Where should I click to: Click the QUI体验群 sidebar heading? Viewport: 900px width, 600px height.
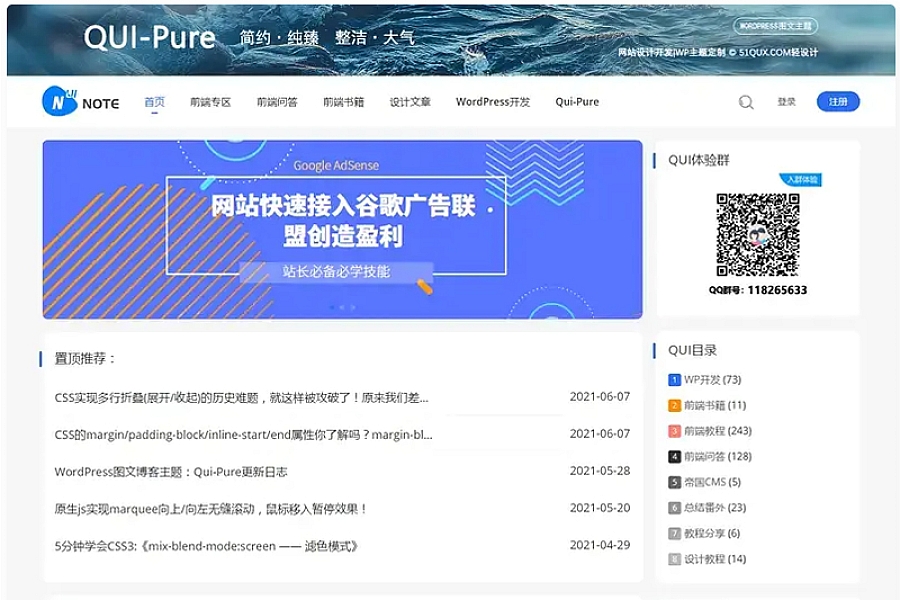point(699,160)
